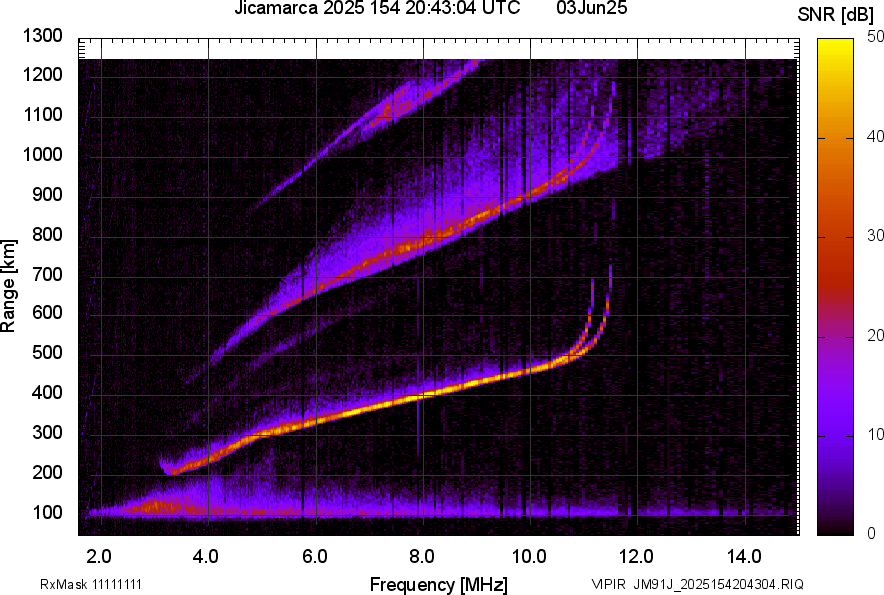Click the SNR colorbar label "40"

[x=875, y=136]
